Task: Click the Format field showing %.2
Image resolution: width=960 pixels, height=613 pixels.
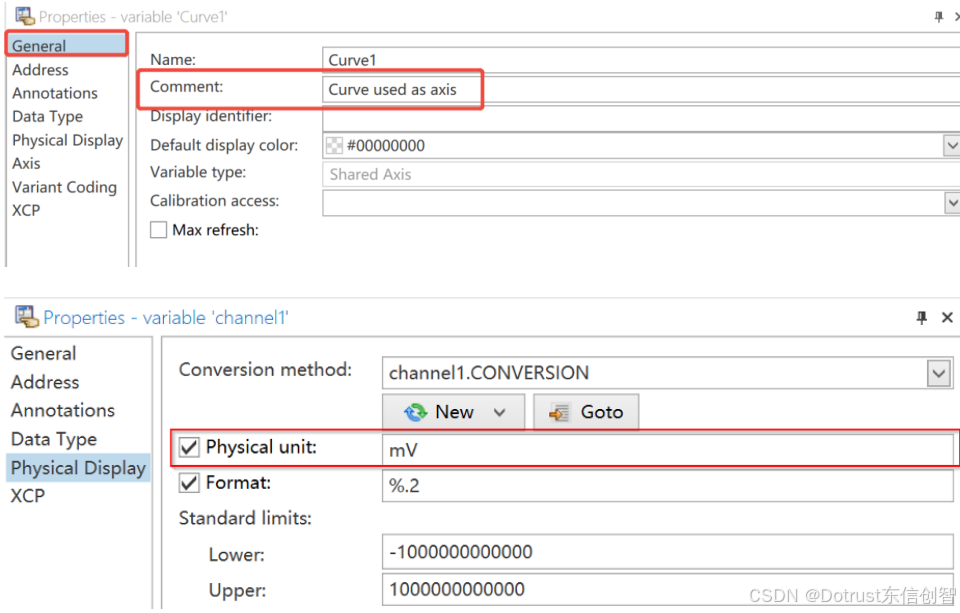Action: coord(667,486)
